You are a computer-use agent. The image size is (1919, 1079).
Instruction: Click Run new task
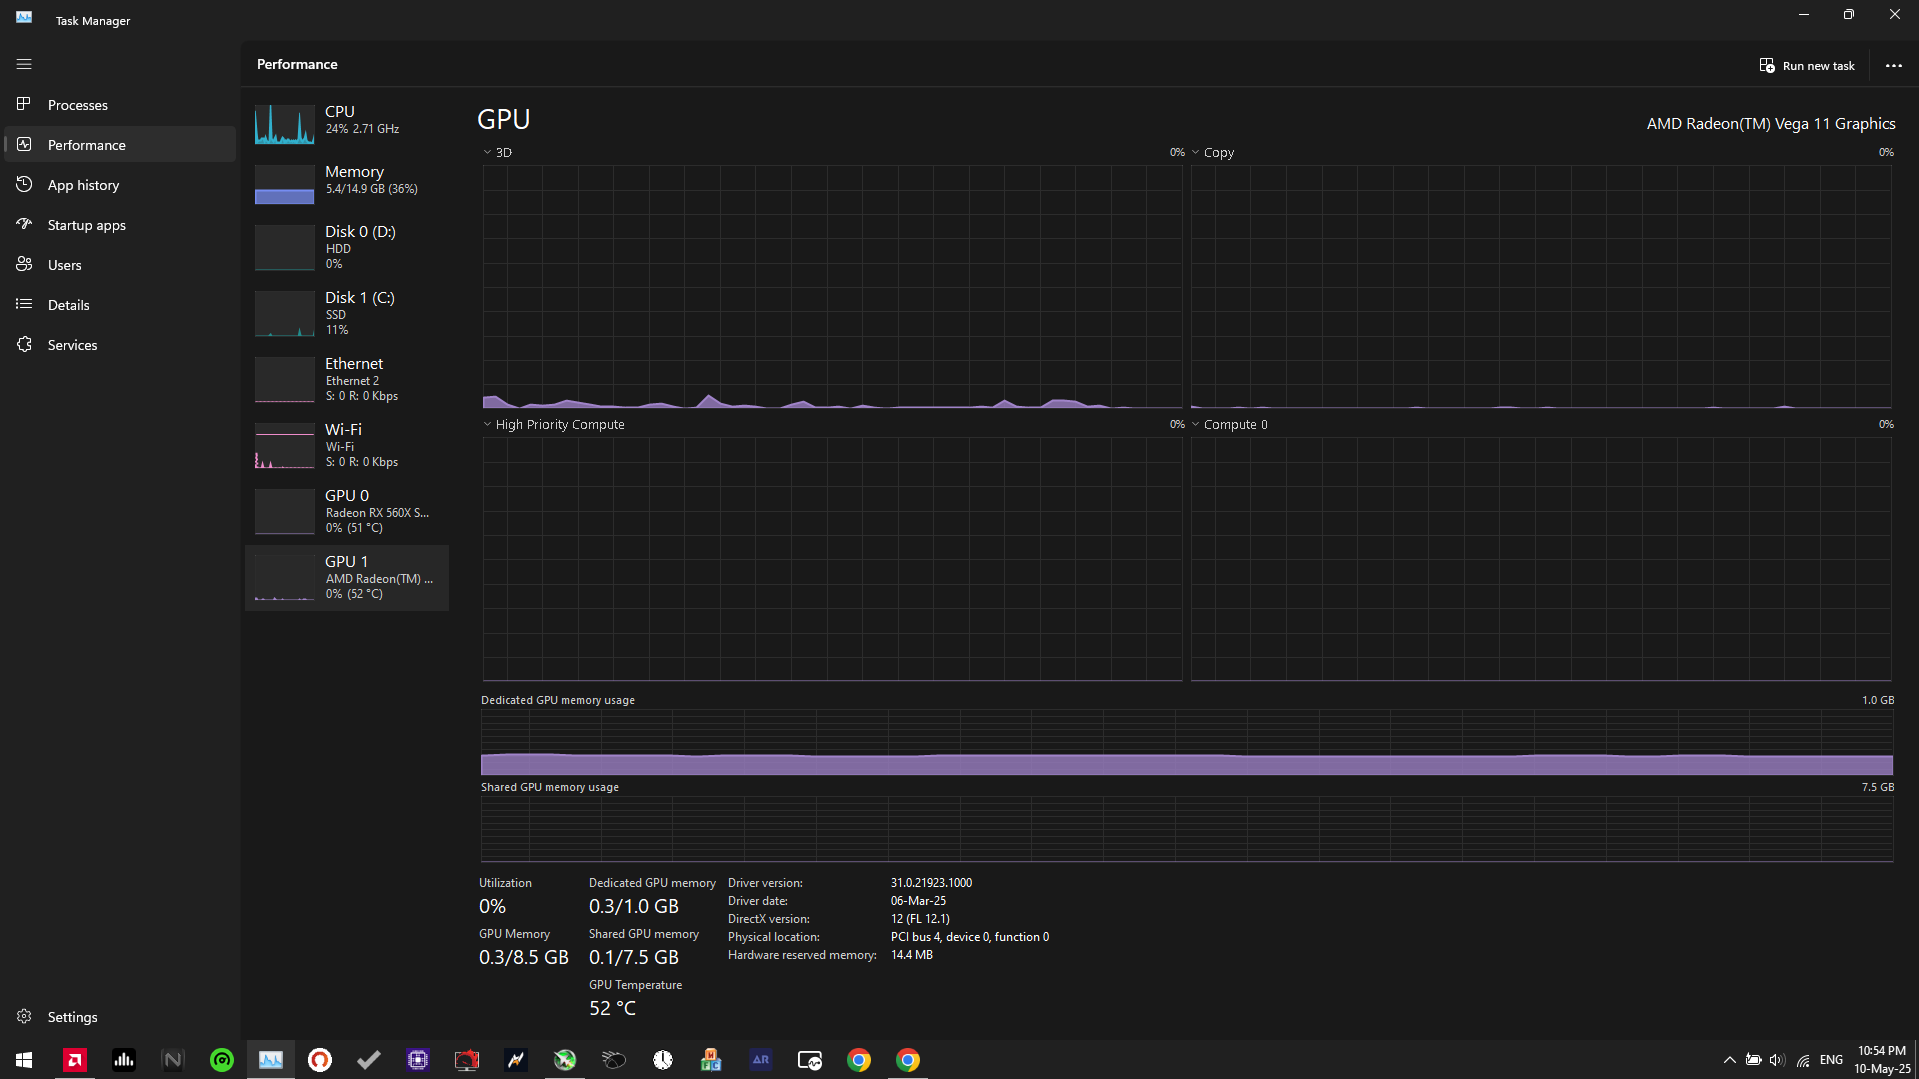pos(1807,66)
